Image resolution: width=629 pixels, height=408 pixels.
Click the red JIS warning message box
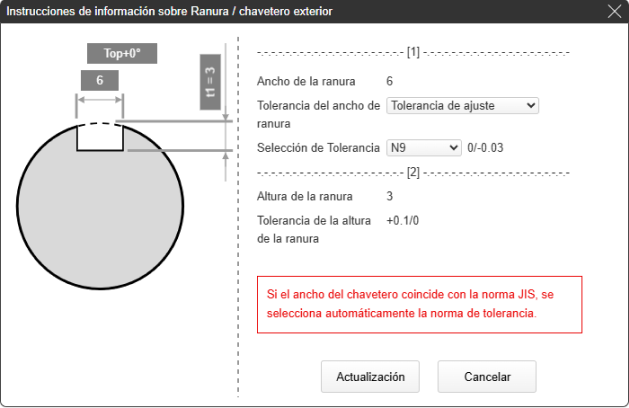pos(419,304)
